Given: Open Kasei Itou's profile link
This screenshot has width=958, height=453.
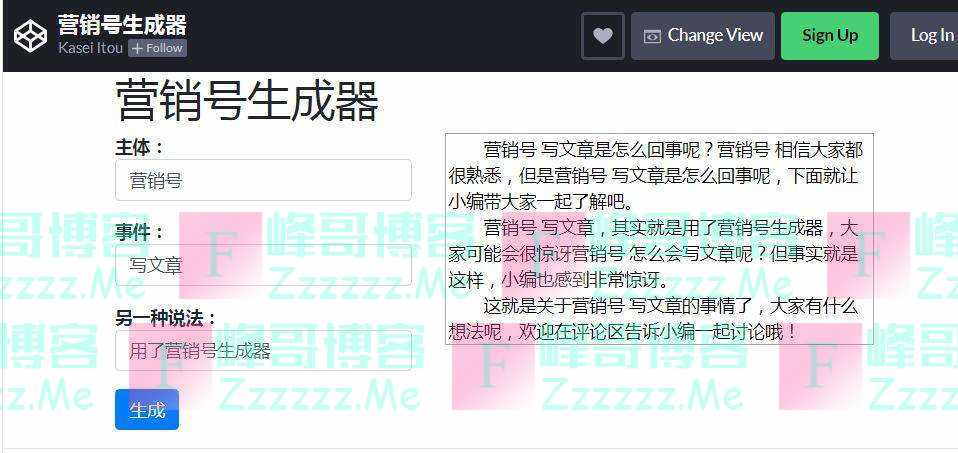Looking at the screenshot, I should click(90, 48).
